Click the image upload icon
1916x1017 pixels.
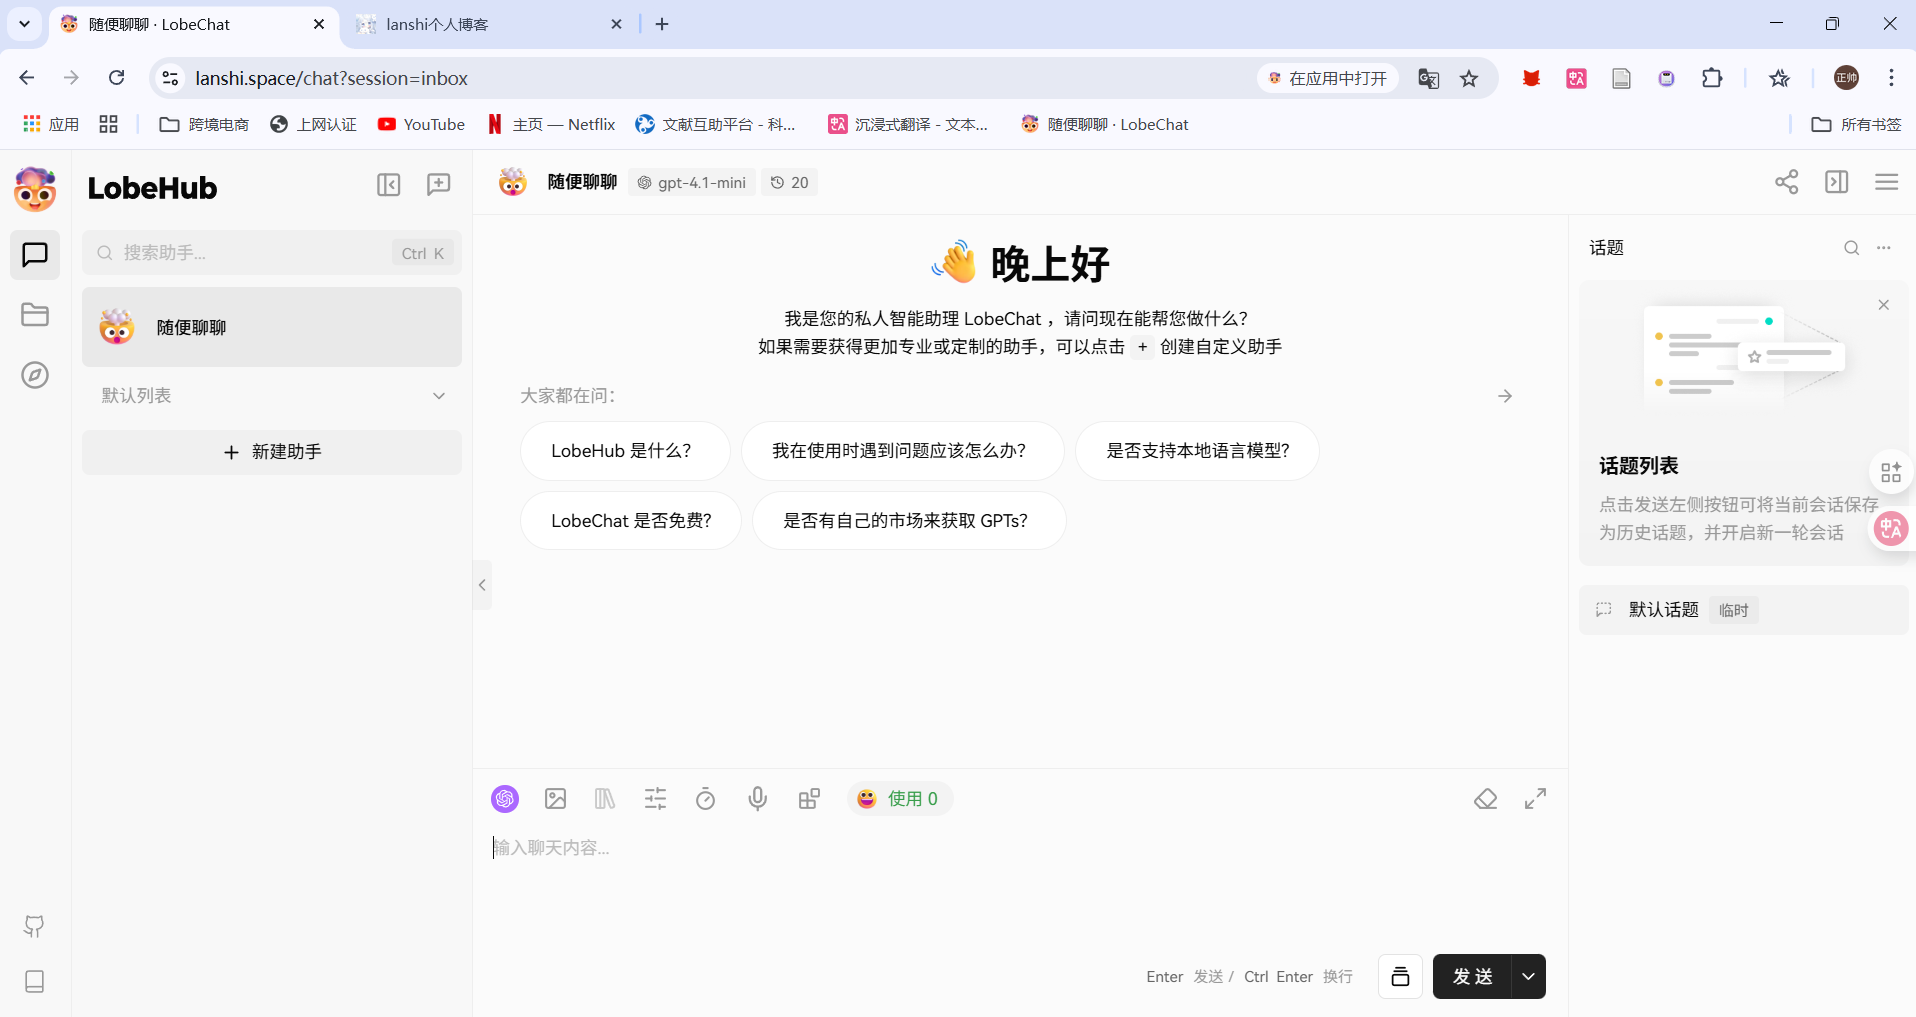555,798
